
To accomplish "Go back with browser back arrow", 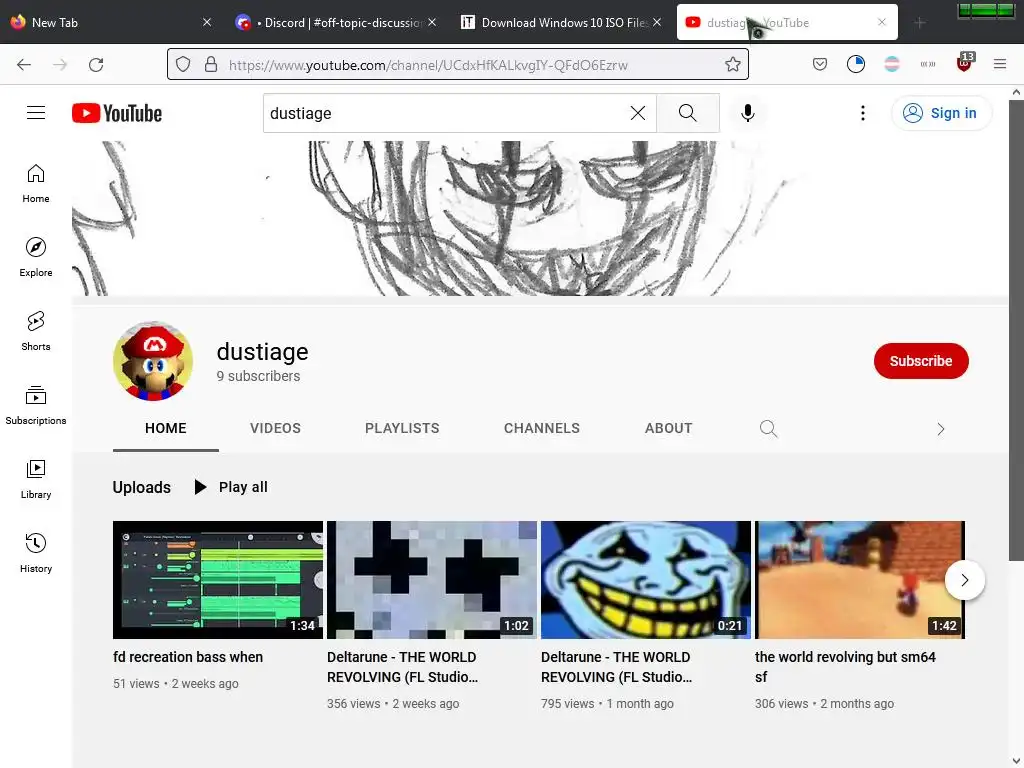I will 24,65.
